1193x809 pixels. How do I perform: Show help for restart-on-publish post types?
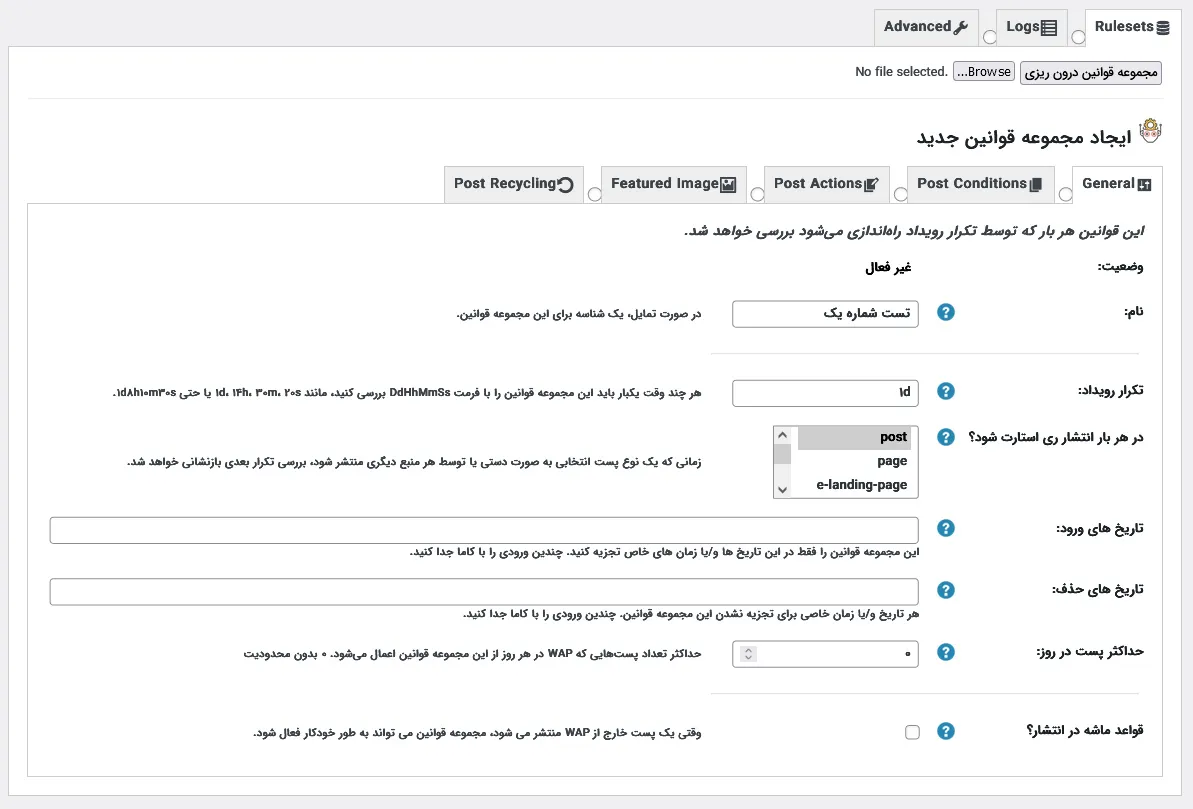tap(946, 438)
